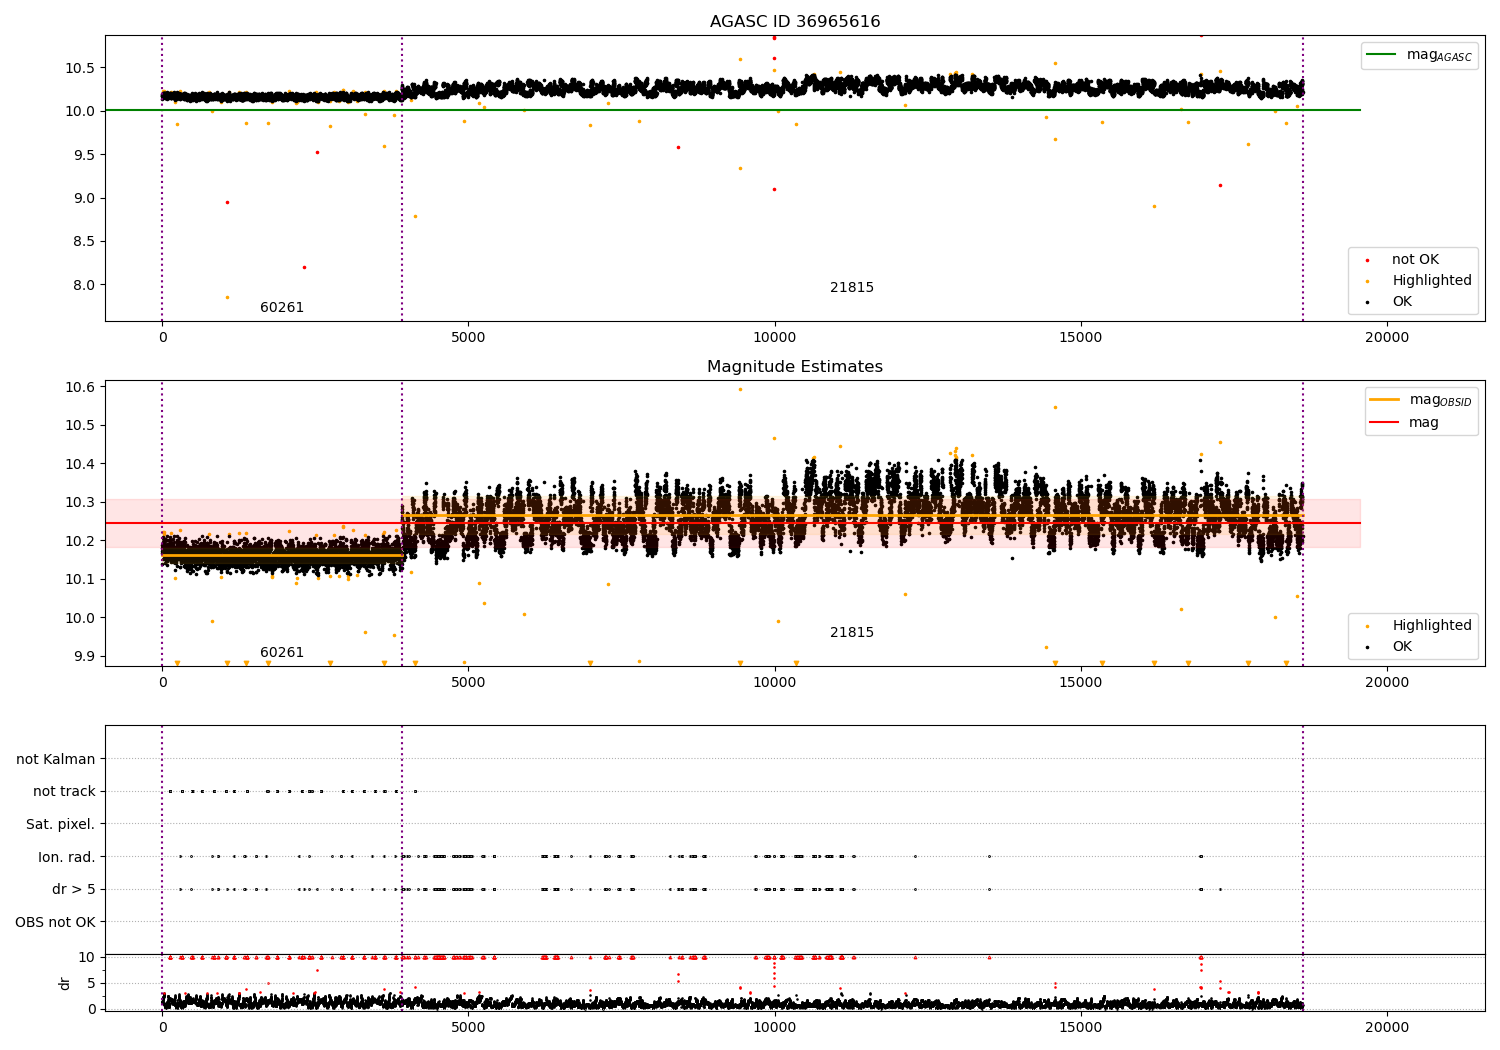Click the mag AGASC legend entry

click(1439, 55)
